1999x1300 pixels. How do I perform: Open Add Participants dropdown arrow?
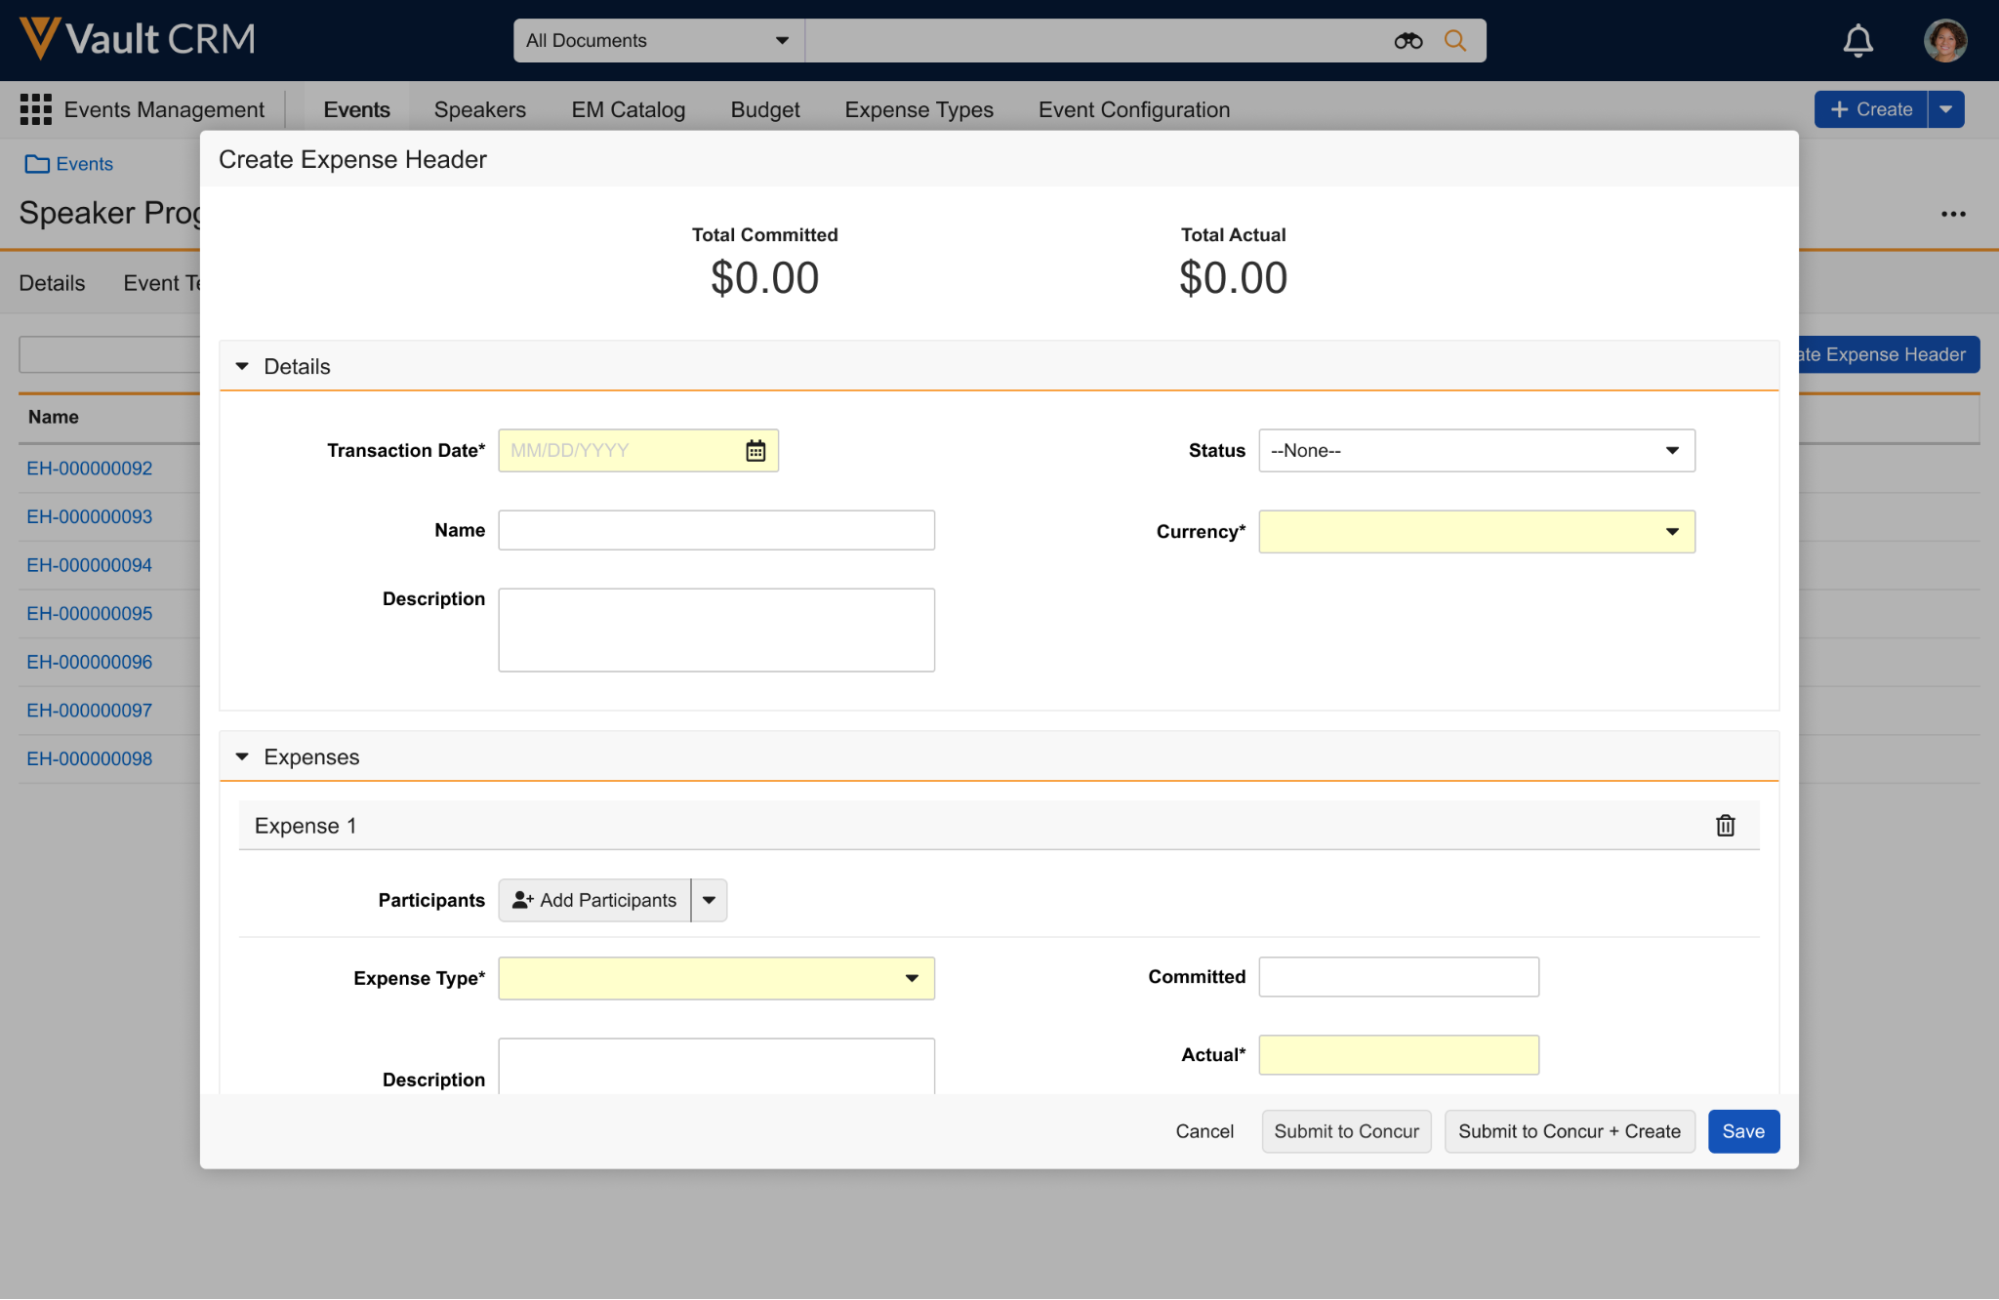point(709,900)
